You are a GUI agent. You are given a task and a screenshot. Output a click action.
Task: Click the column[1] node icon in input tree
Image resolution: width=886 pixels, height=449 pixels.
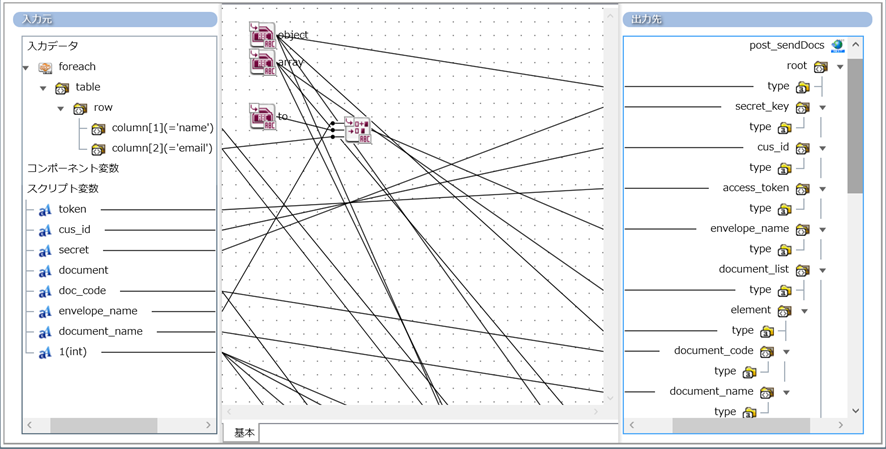point(98,128)
